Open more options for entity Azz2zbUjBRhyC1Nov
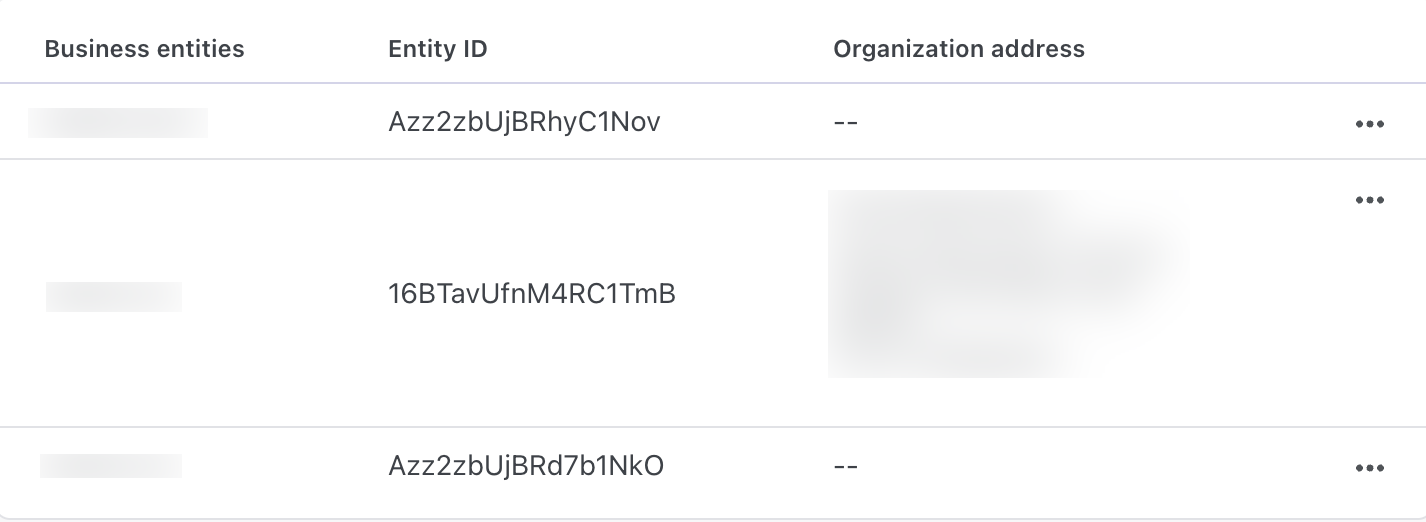The image size is (1426, 522). (1369, 124)
